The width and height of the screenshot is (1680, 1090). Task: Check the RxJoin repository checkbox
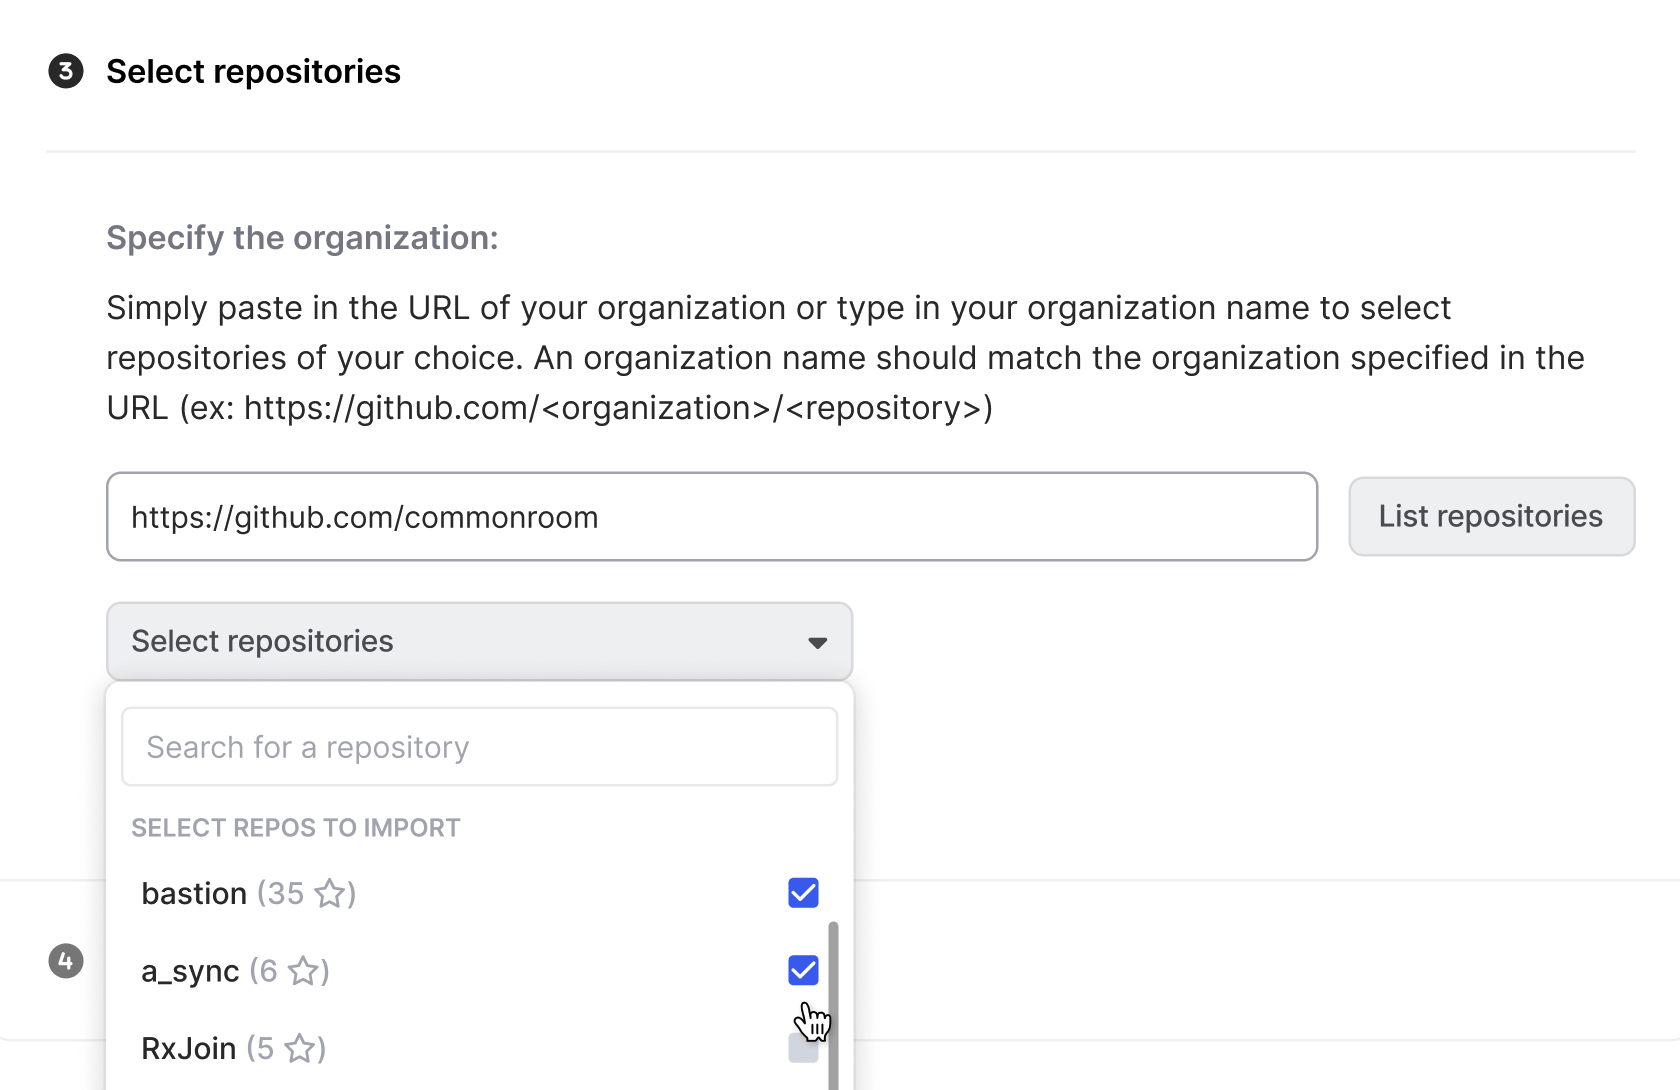tap(803, 1048)
